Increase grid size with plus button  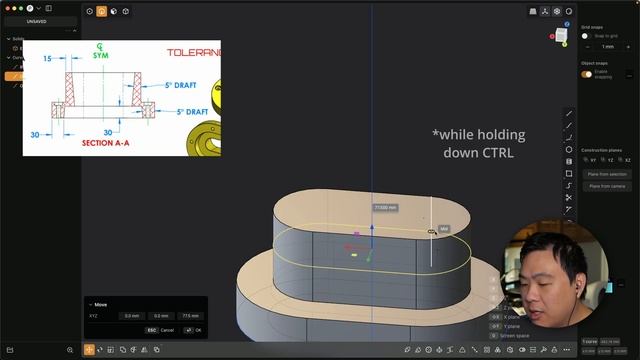click(x=628, y=47)
